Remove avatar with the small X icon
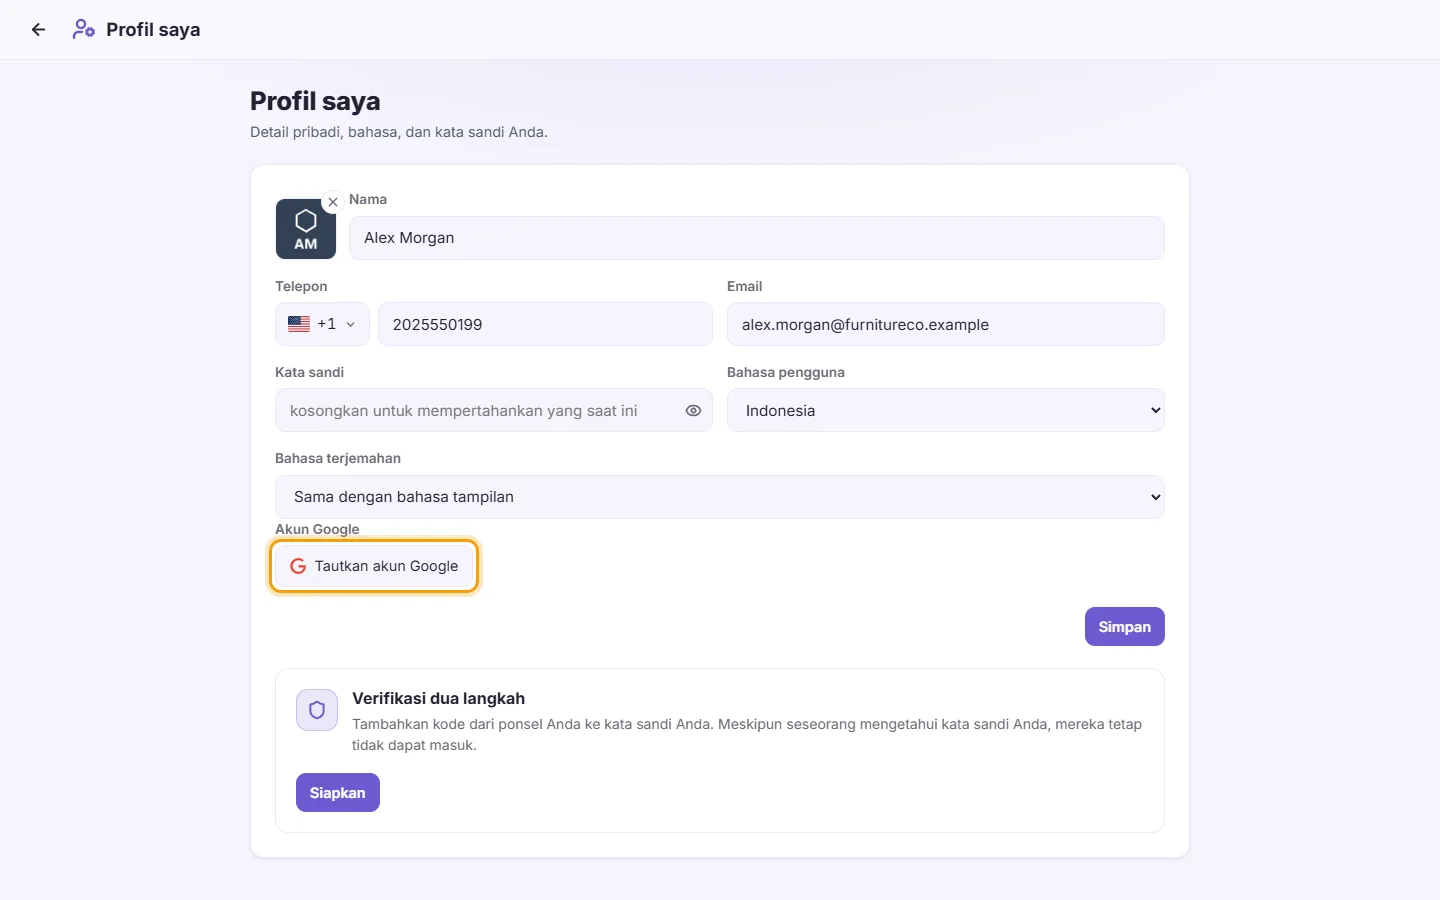This screenshot has height=900, width=1440. pyautogui.click(x=333, y=202)
